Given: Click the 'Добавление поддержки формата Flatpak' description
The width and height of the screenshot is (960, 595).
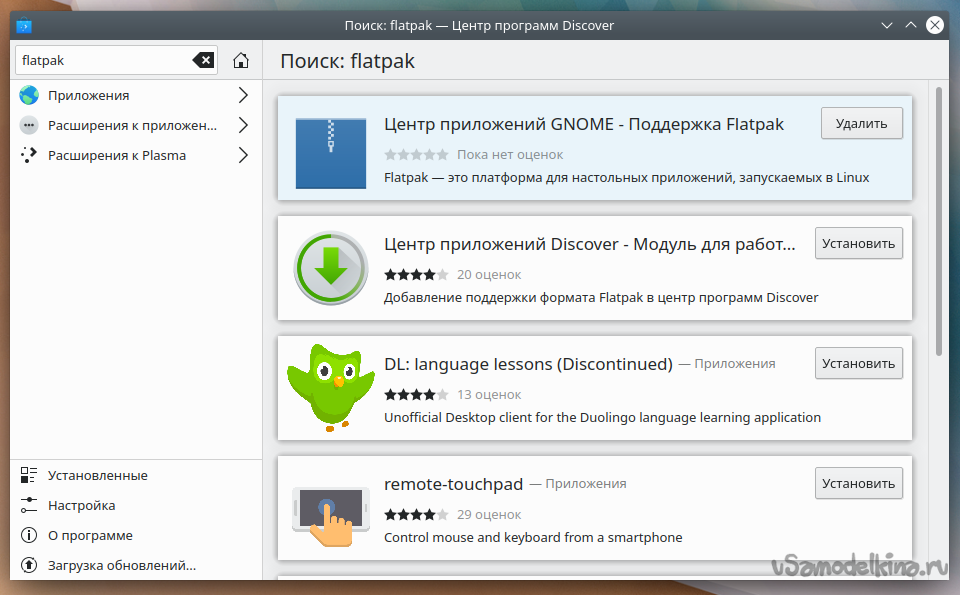Looking at the screenshot, I should coord(601,298).
